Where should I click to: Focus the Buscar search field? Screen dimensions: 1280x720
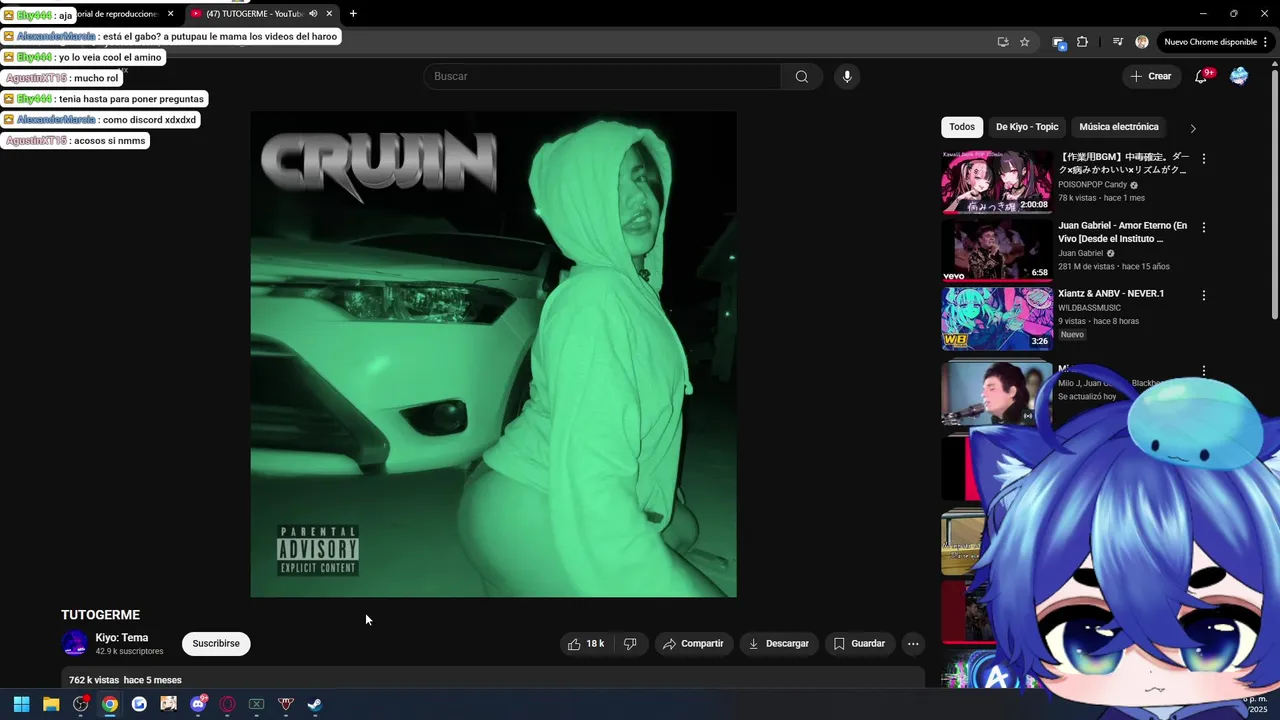pos(602,77)
